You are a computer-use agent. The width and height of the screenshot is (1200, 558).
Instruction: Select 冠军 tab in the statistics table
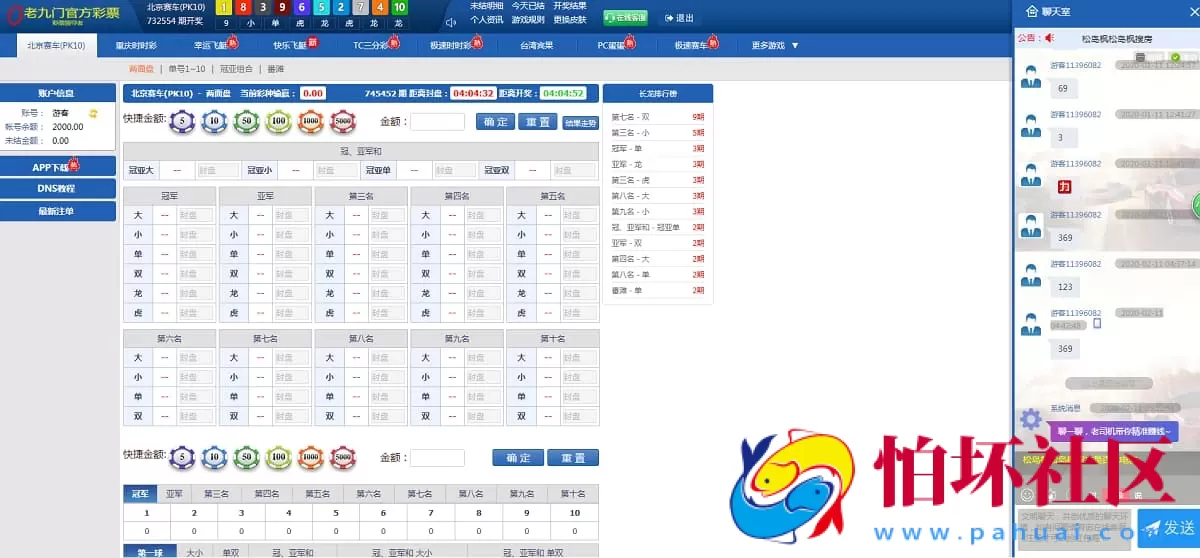(140, 494)
